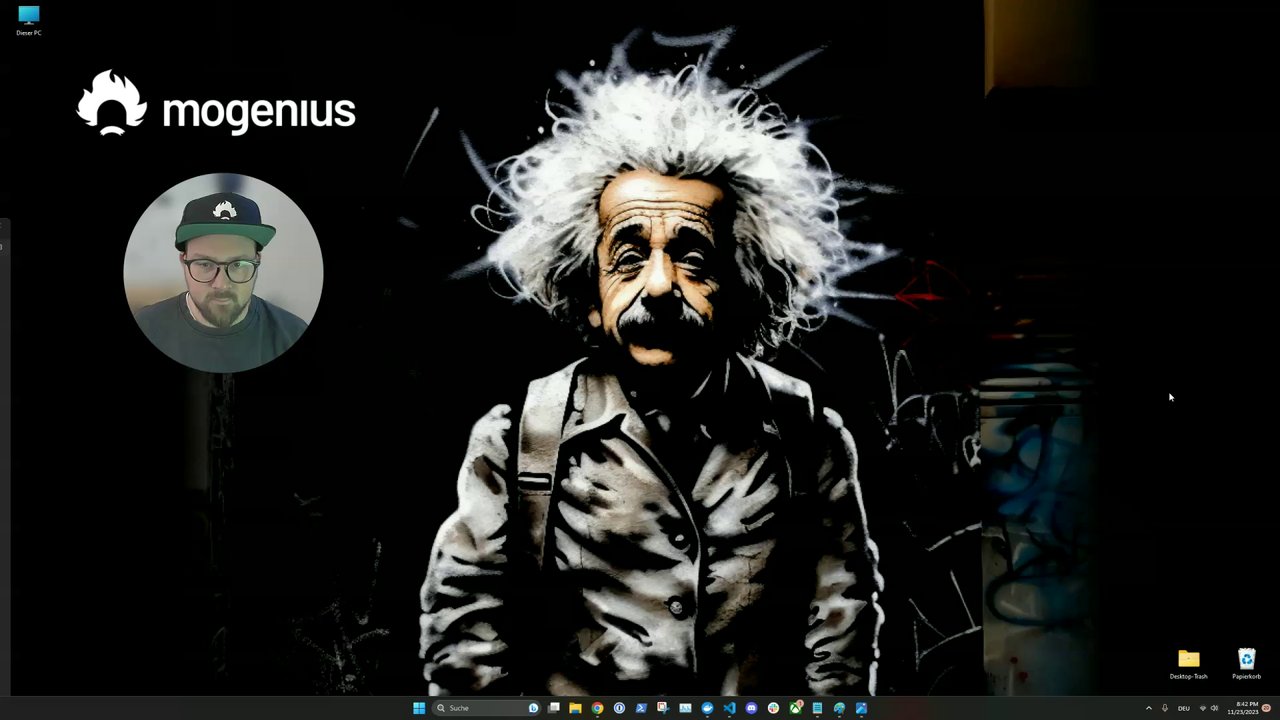Open the Windows Start menu
The image size is (1280, 720).
coord(419,708)
